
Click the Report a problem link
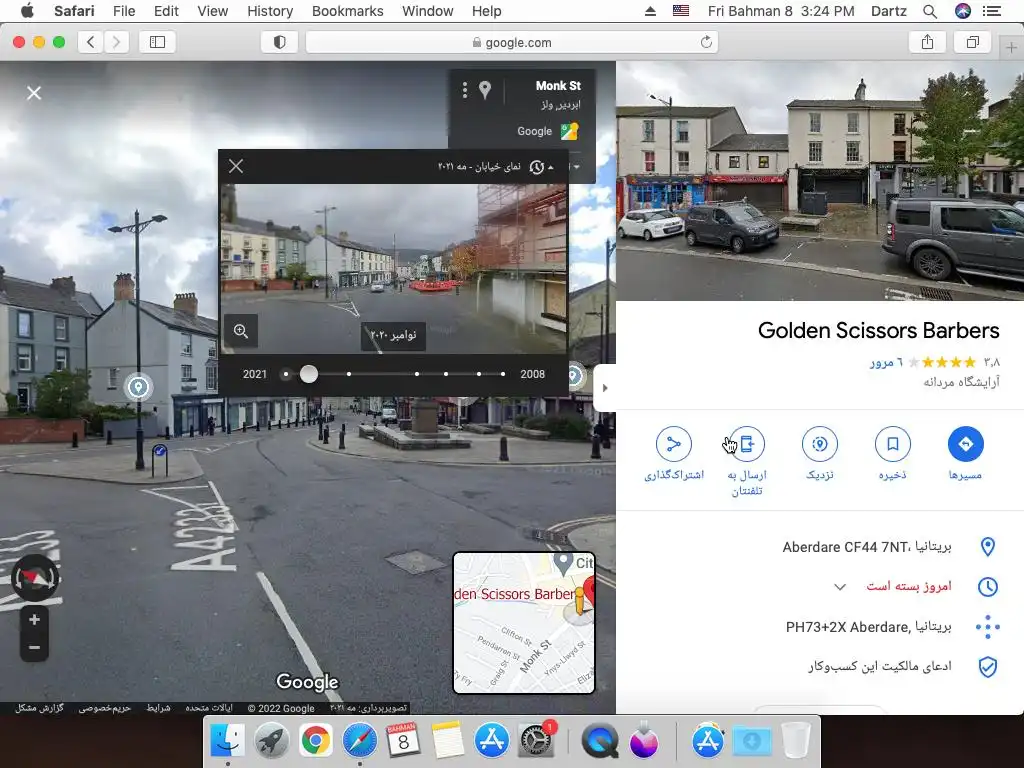coord(39,708)
